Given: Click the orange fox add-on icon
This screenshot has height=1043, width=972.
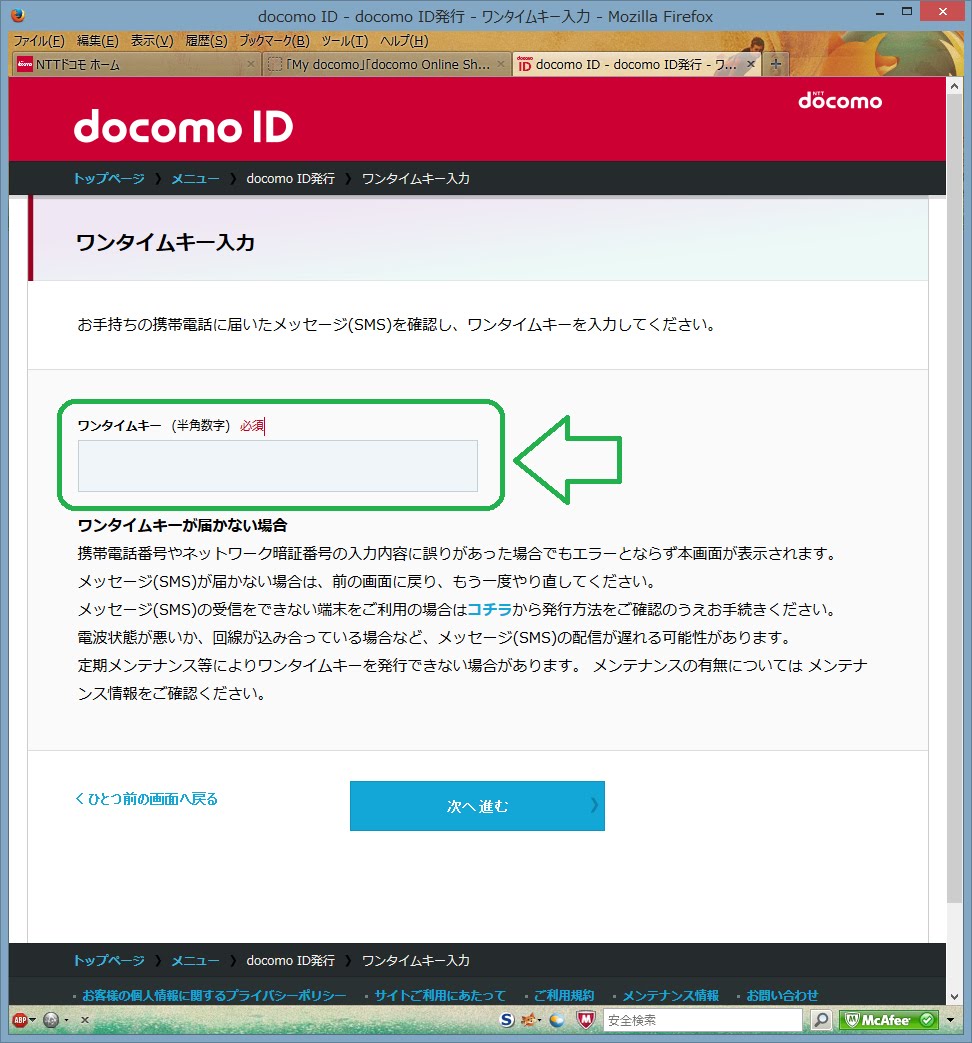Looking at the screenshot, I should (x=529, y=1020).
